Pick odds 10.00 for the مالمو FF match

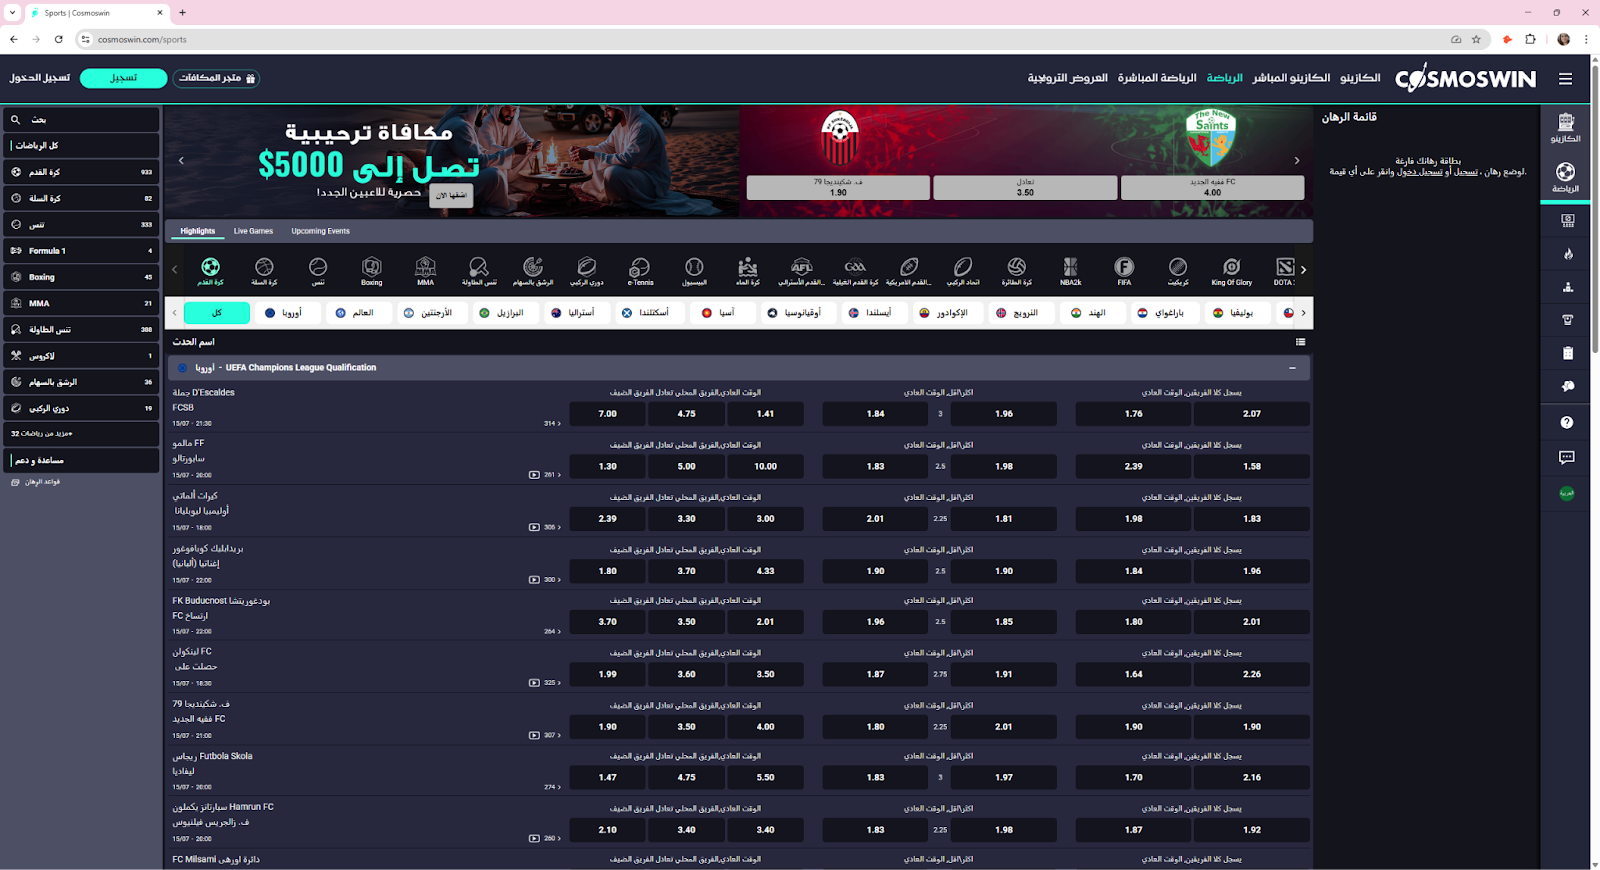[765, 467]
